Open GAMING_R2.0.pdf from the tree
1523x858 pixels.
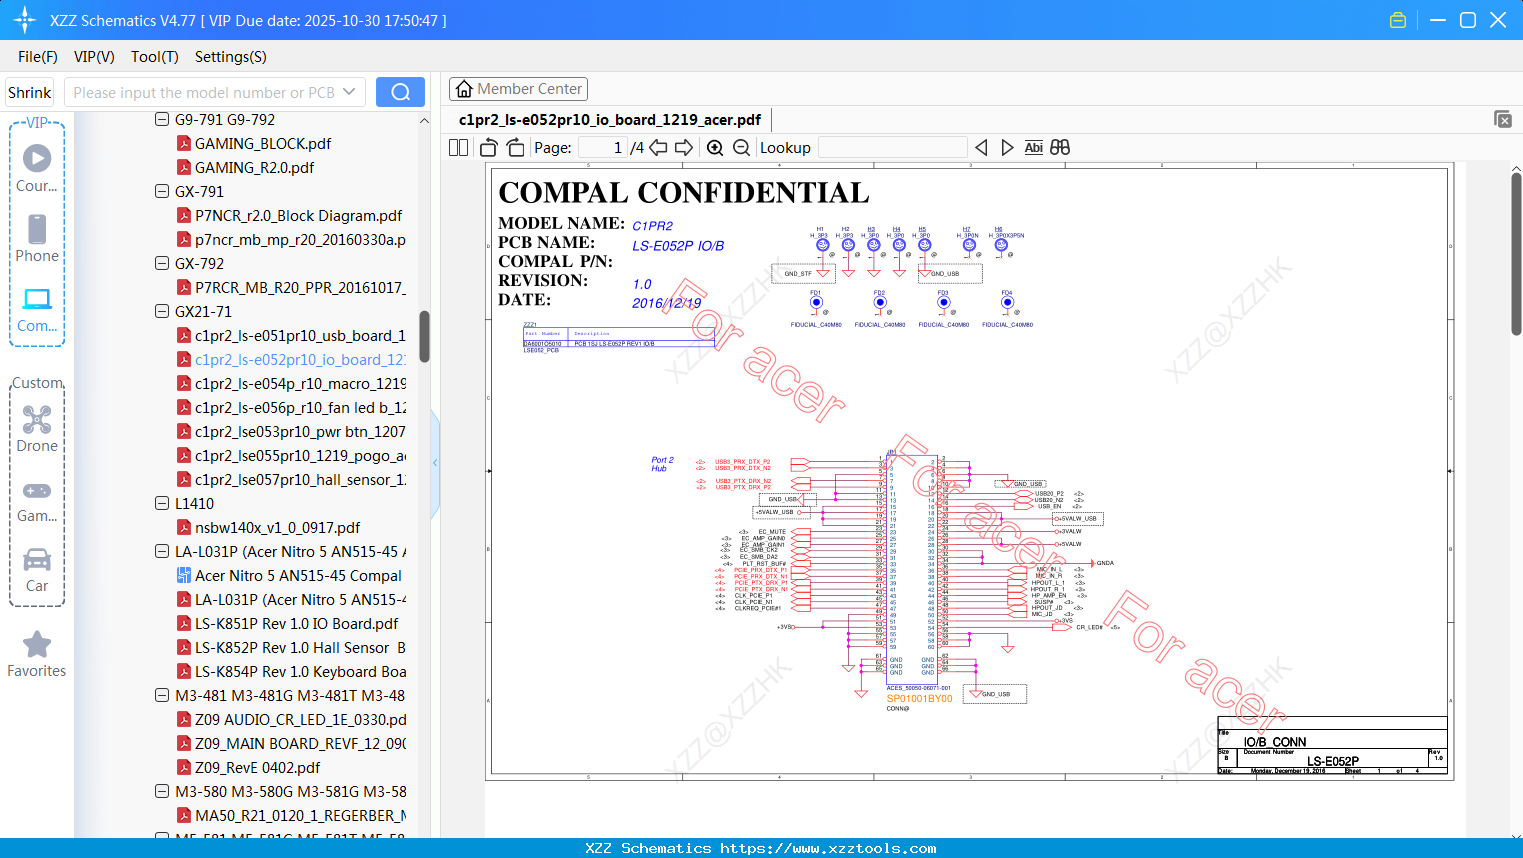[254, 167]
